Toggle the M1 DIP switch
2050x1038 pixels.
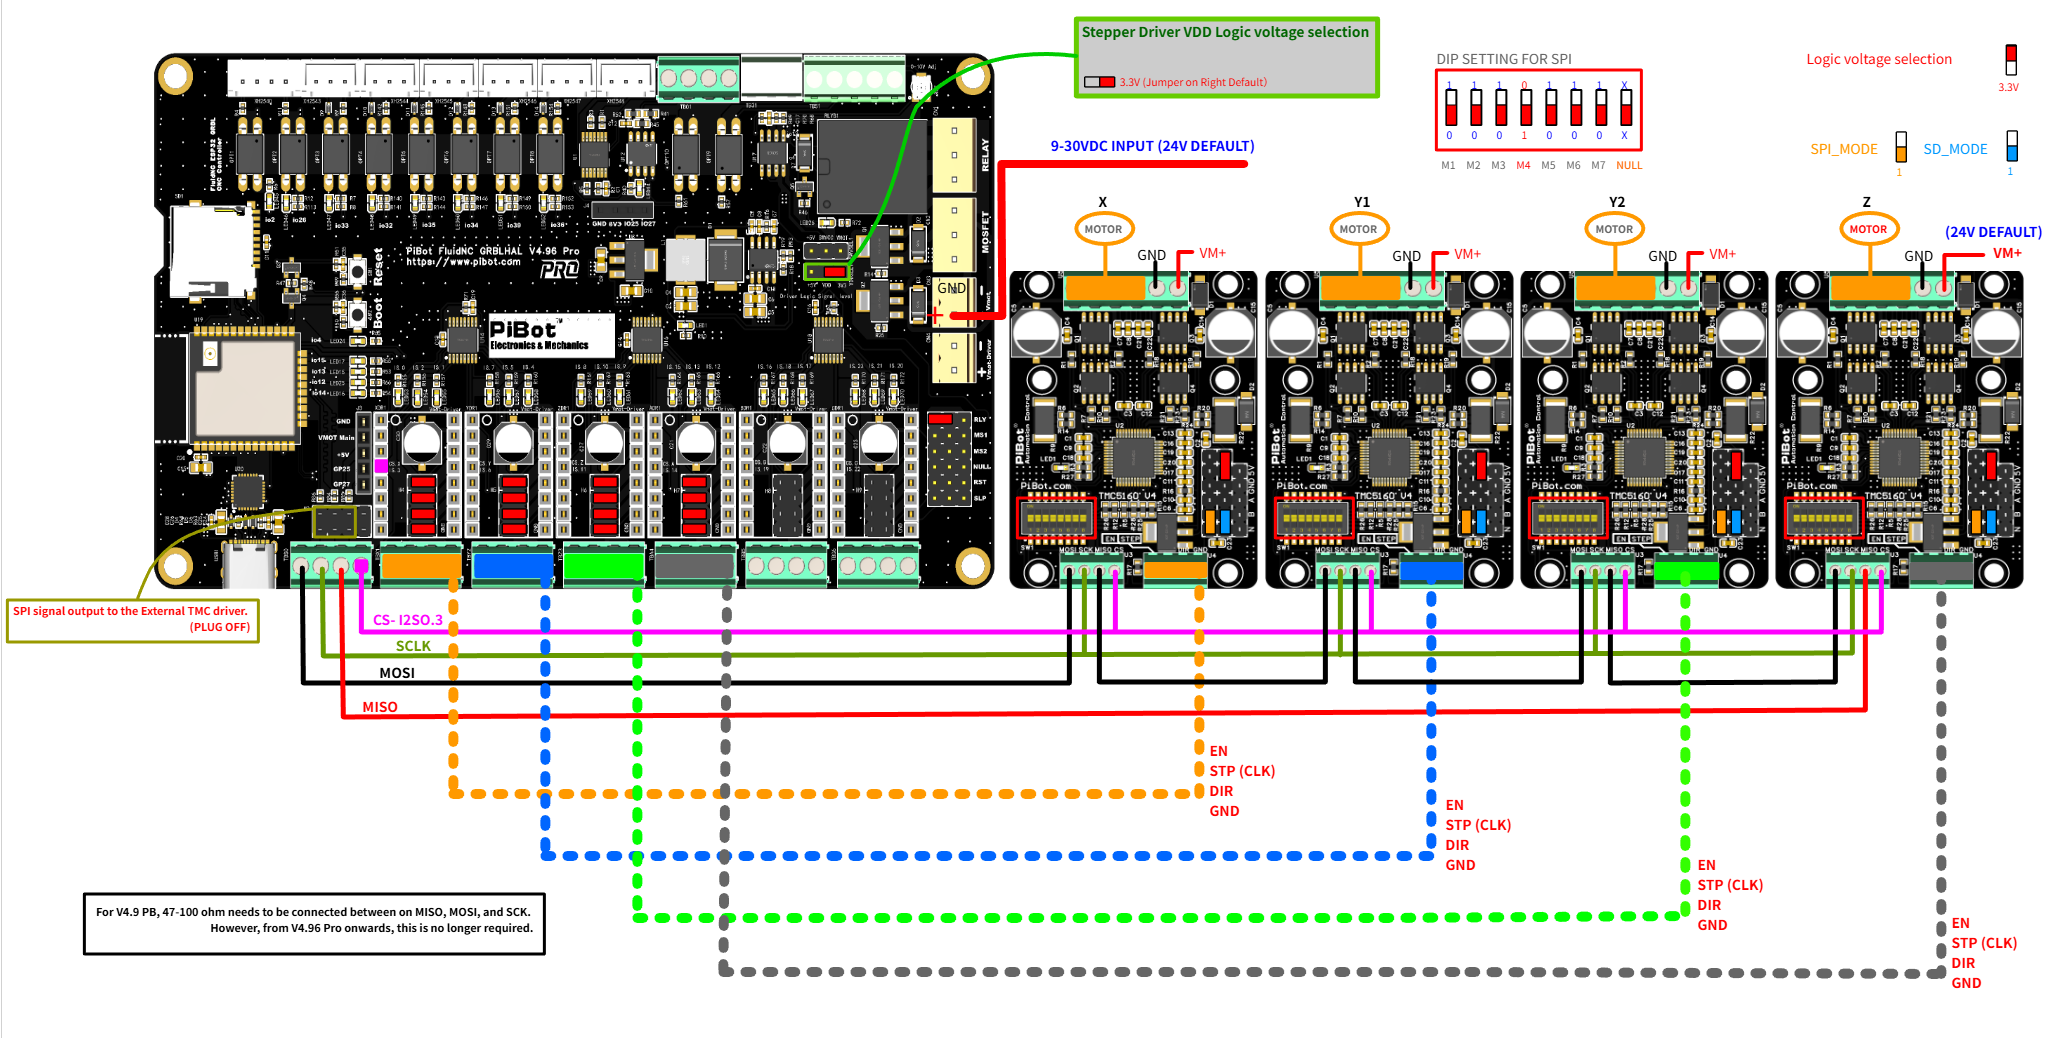1450,107
